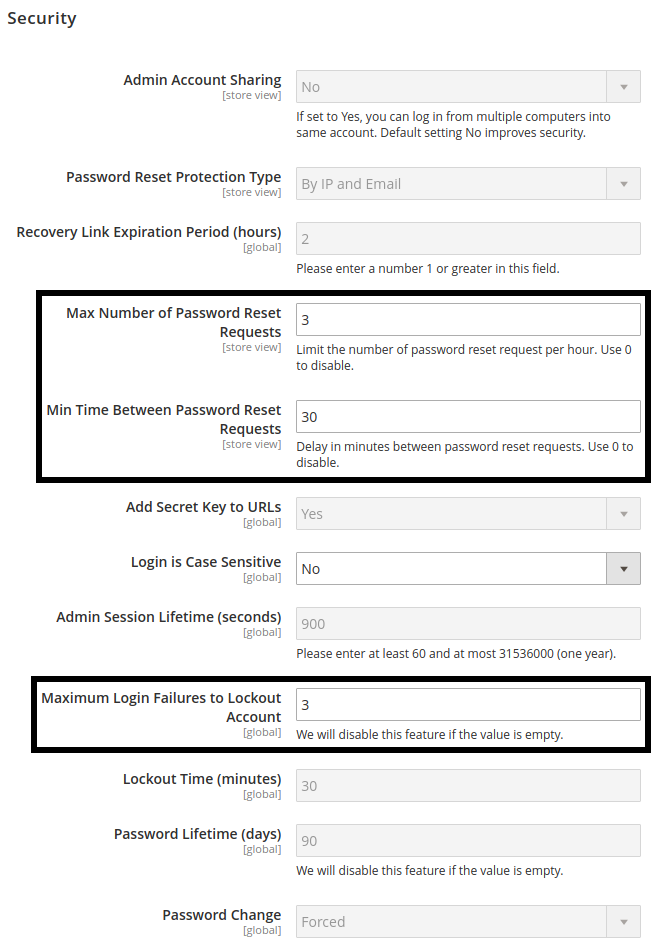Screen dimensions: 653x950
Task: Open the Admin Account Sharing dropdown
Action: click(468, 87)
